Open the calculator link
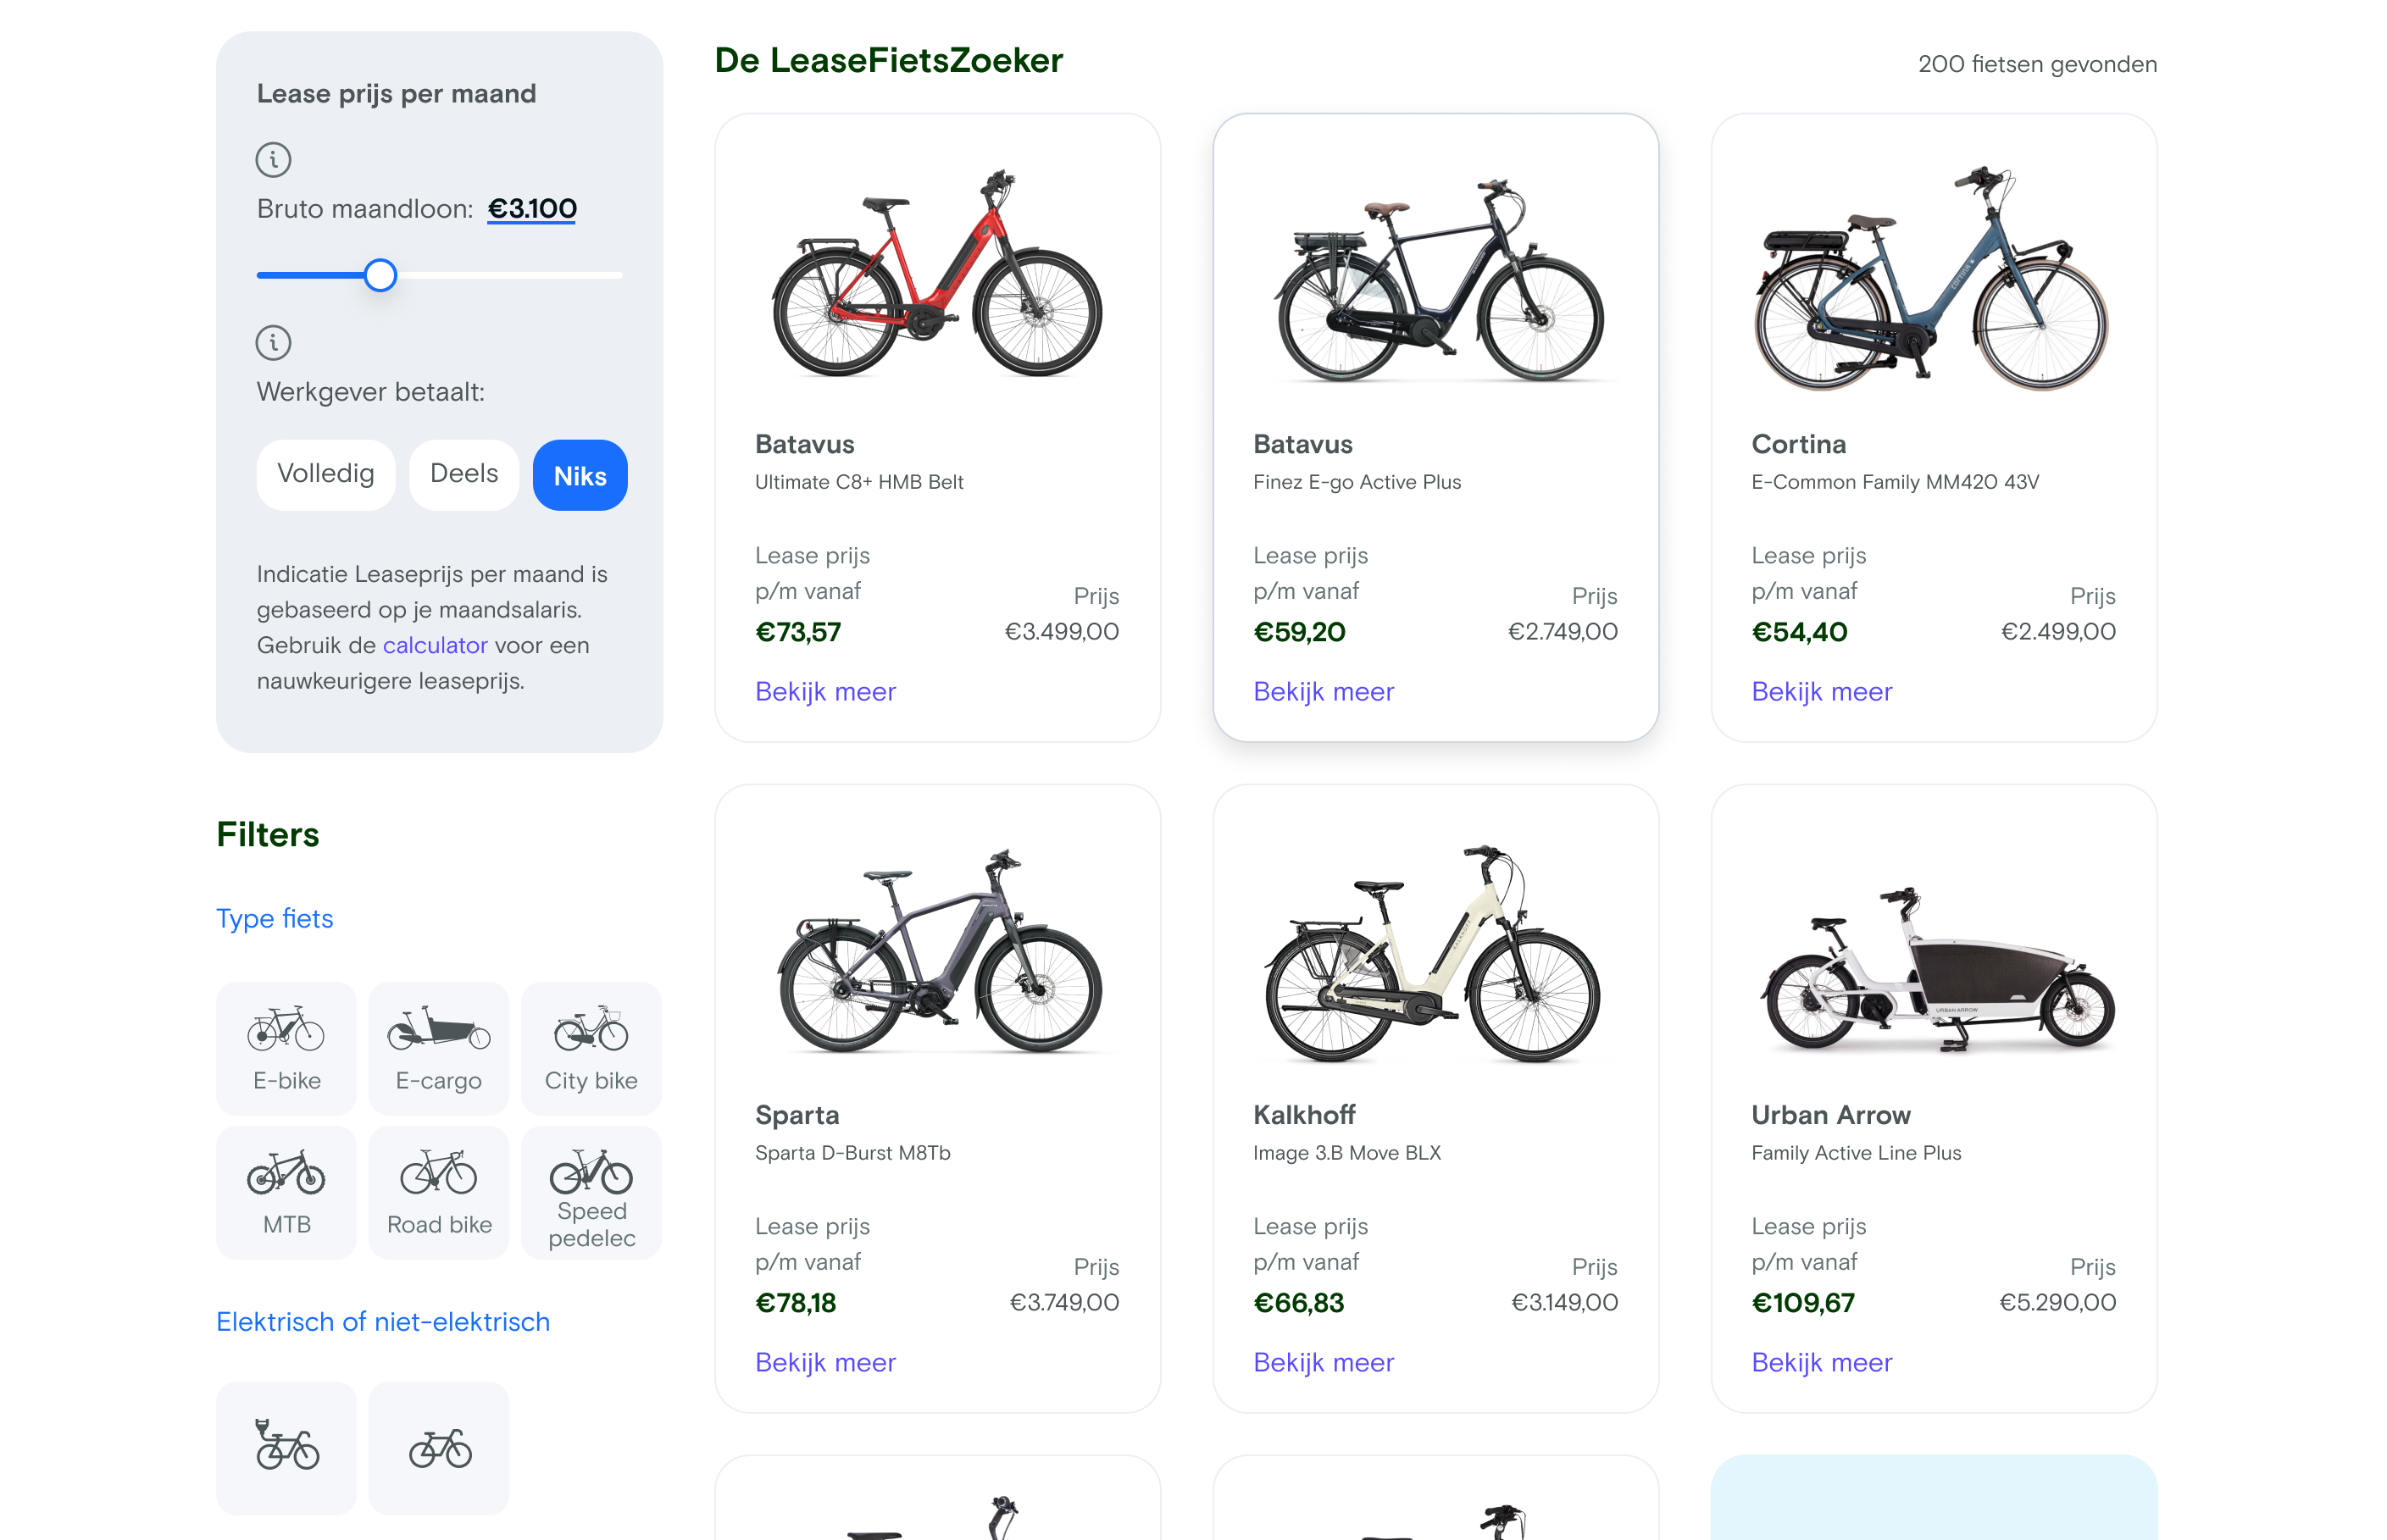2387x1540 pixels. pos(435,645)
